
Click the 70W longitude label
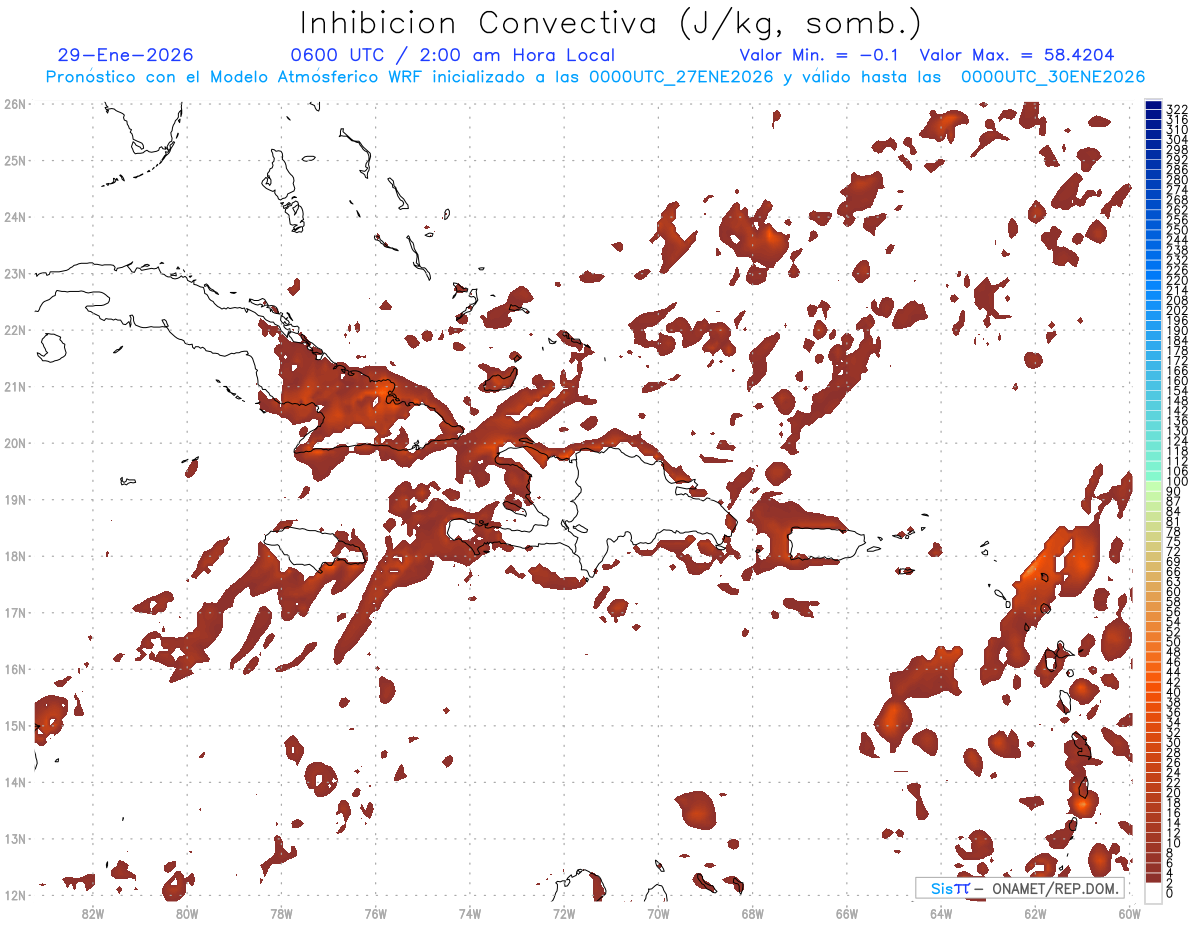click(658, 913)
